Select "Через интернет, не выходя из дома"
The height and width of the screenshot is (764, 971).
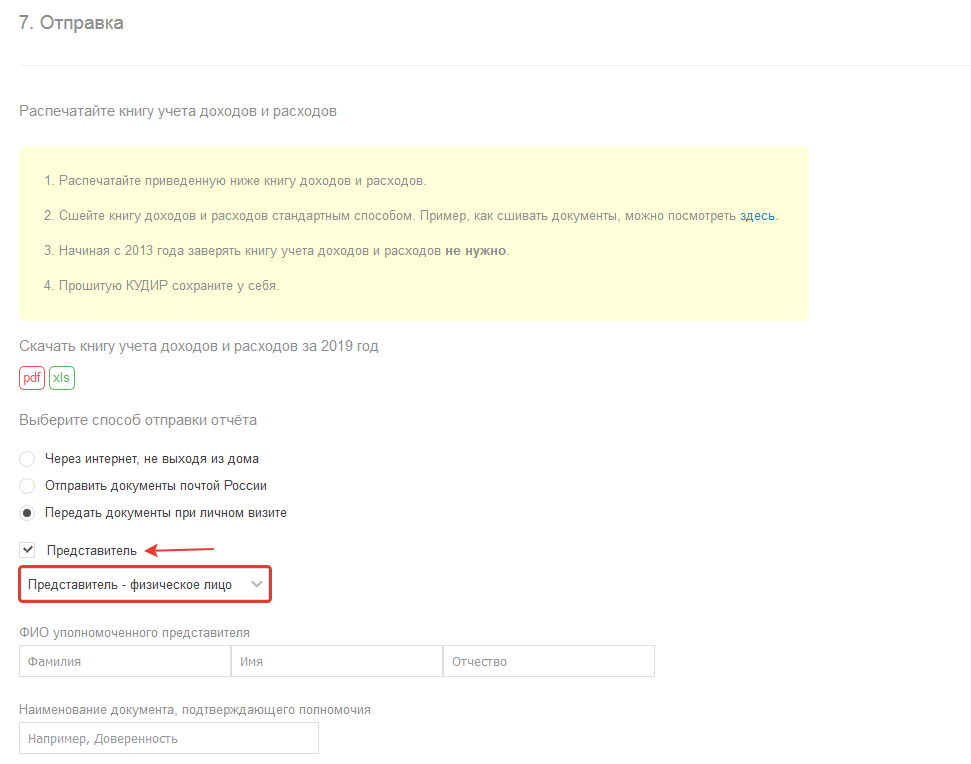[x=28, y=459]
